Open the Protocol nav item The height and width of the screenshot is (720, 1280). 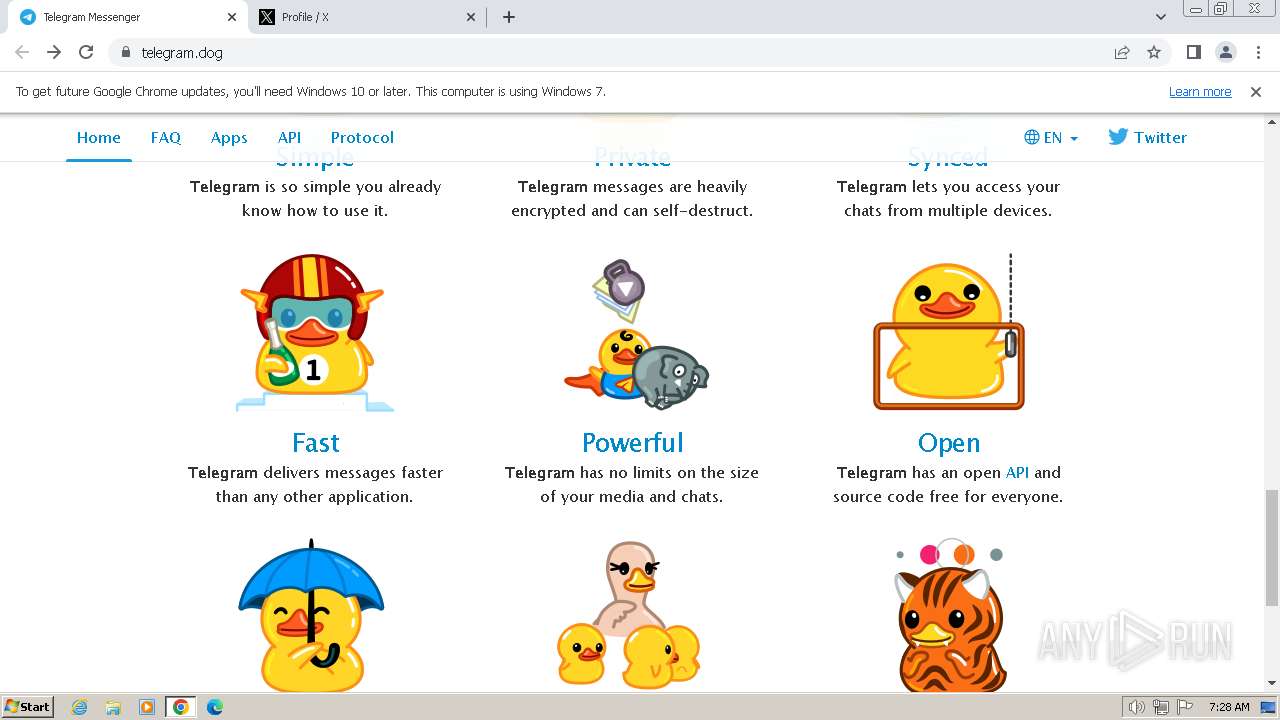point(362,138)
